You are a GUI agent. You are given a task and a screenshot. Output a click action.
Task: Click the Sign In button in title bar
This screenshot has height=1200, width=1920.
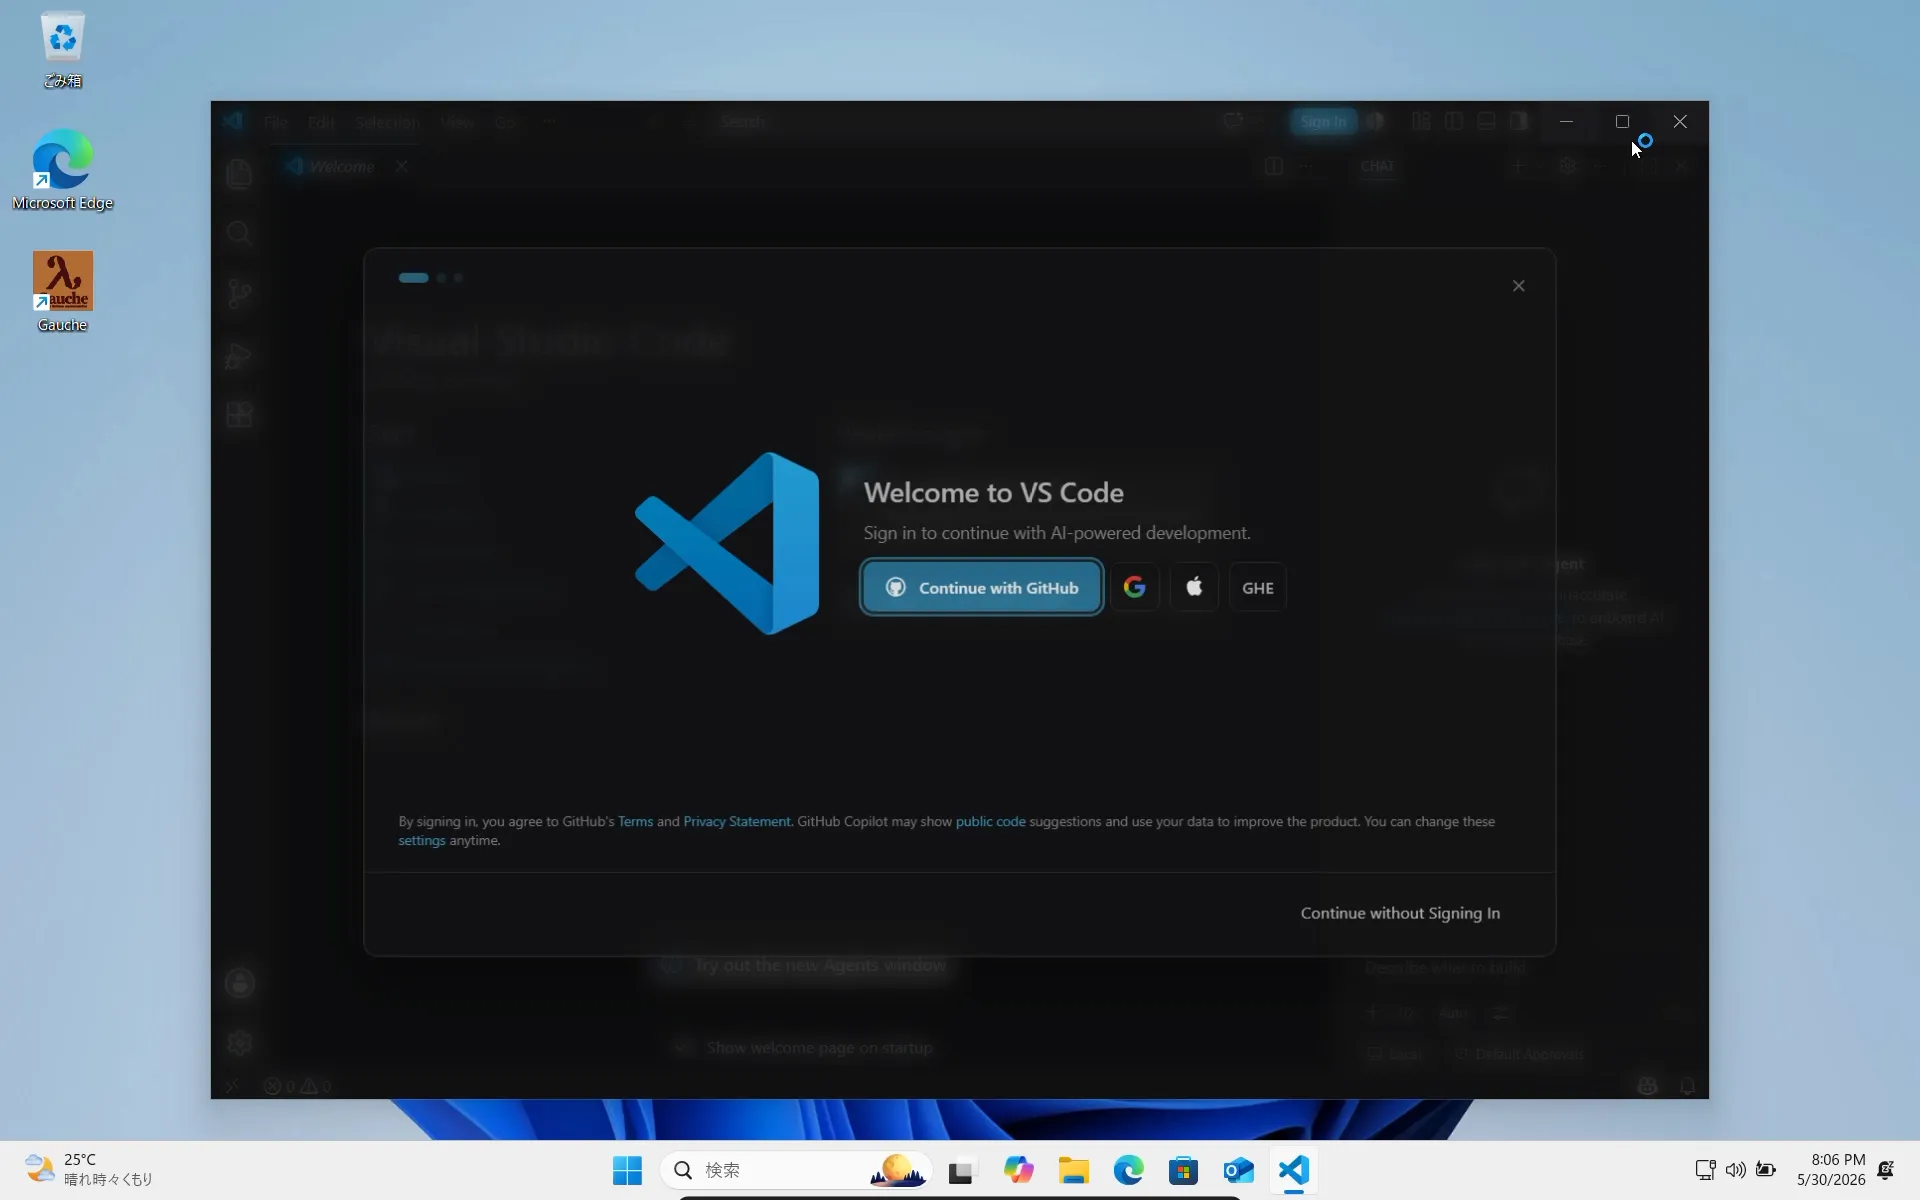tap(1323, 122)
